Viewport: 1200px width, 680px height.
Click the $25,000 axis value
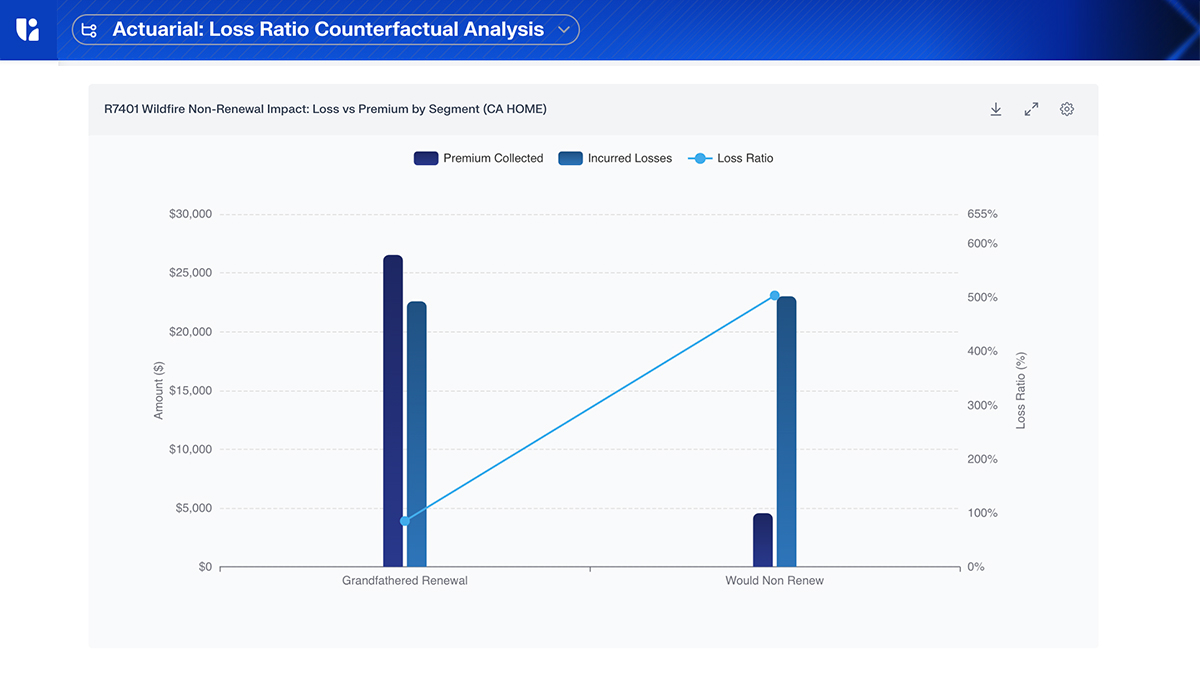[190, 273]
